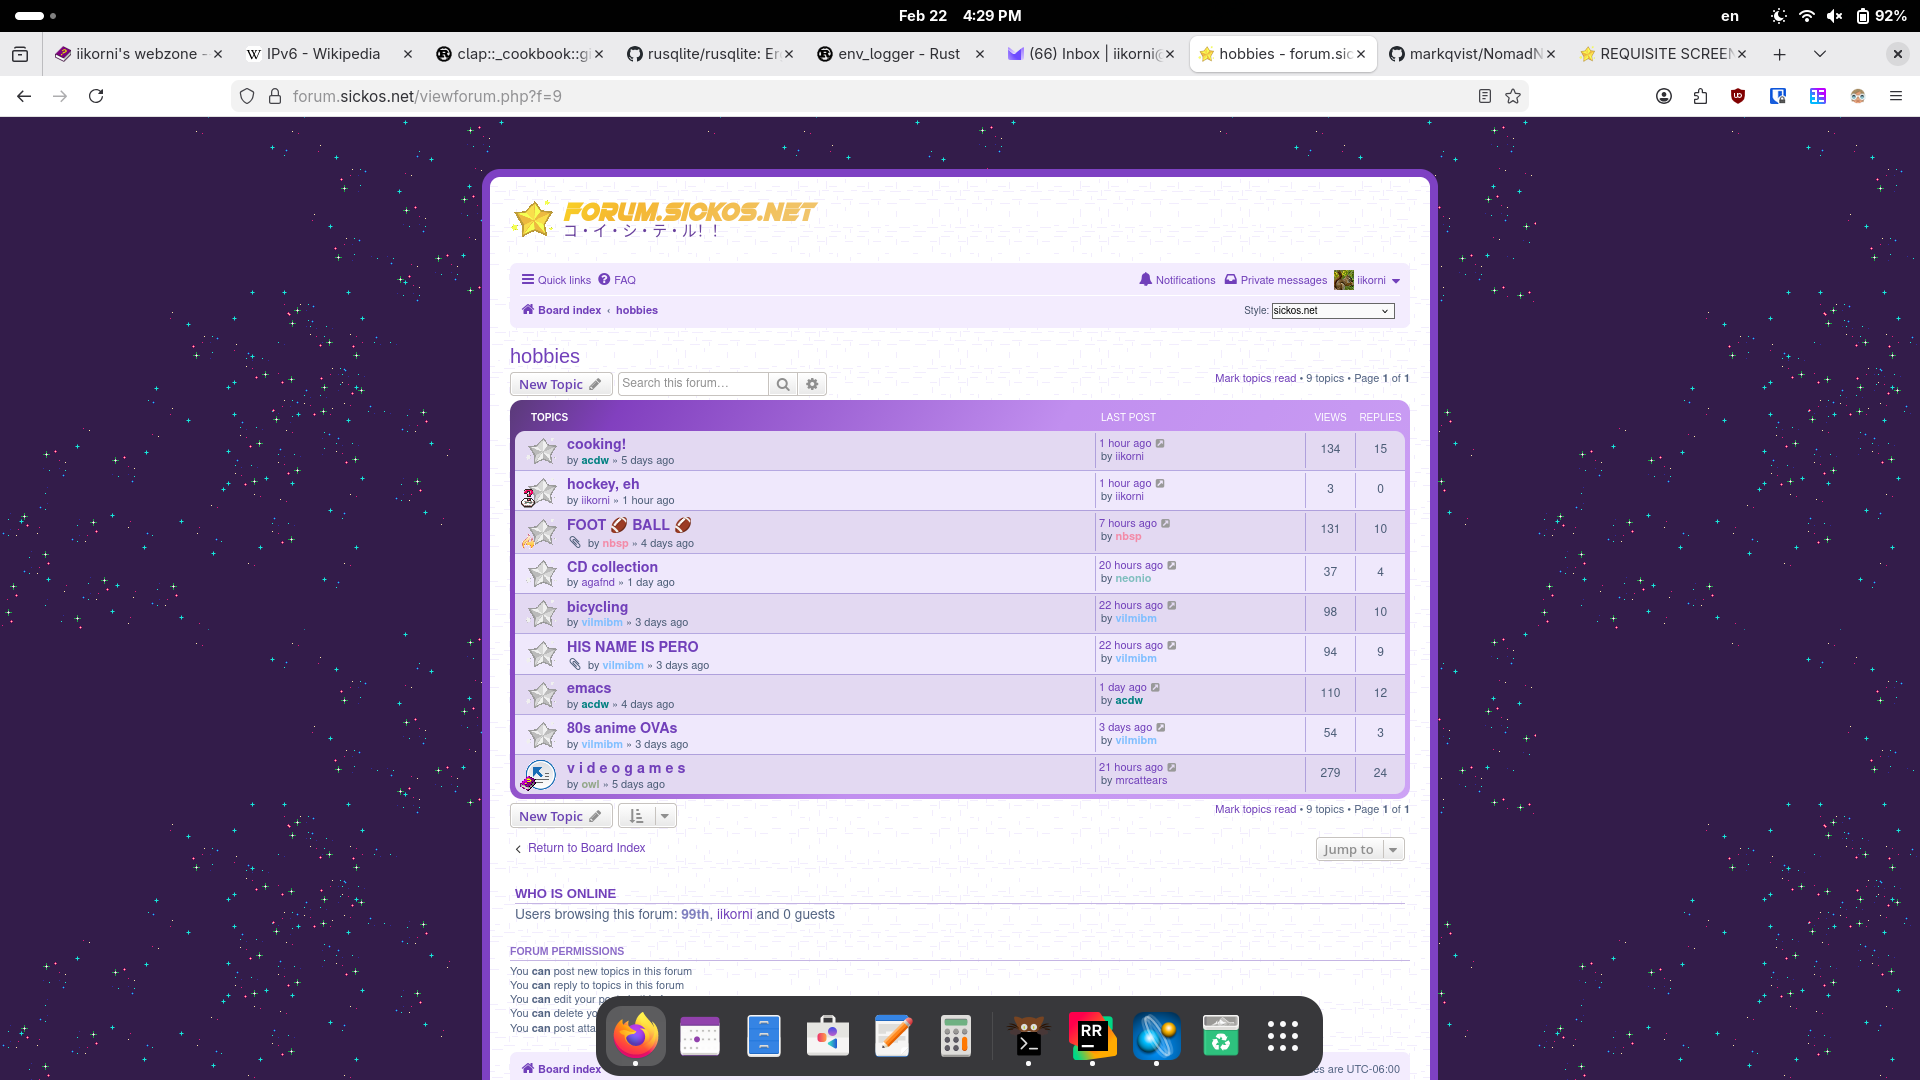The image size is (1920, 1080).
Task: Follow the Return to Board Index link
Action: point(586,847)
